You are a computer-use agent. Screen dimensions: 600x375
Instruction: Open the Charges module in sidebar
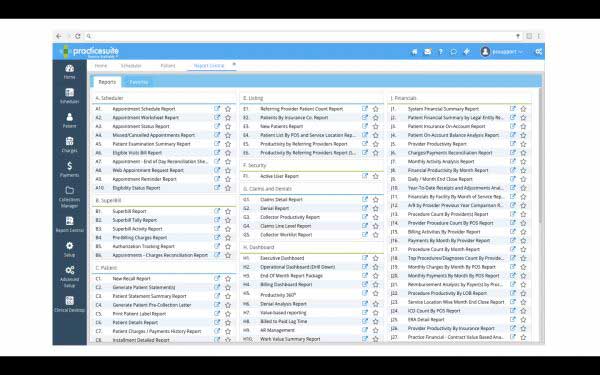tap(69, 145)
